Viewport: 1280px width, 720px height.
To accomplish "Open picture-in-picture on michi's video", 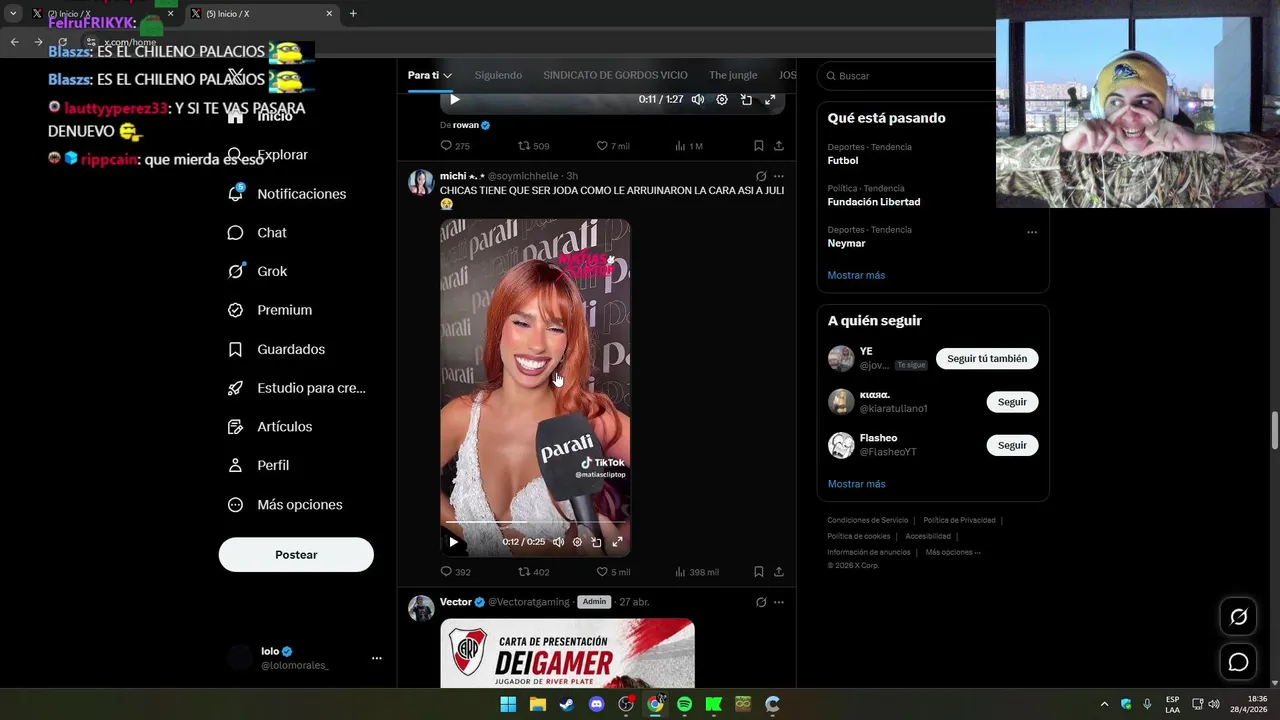I will [596, 542].
